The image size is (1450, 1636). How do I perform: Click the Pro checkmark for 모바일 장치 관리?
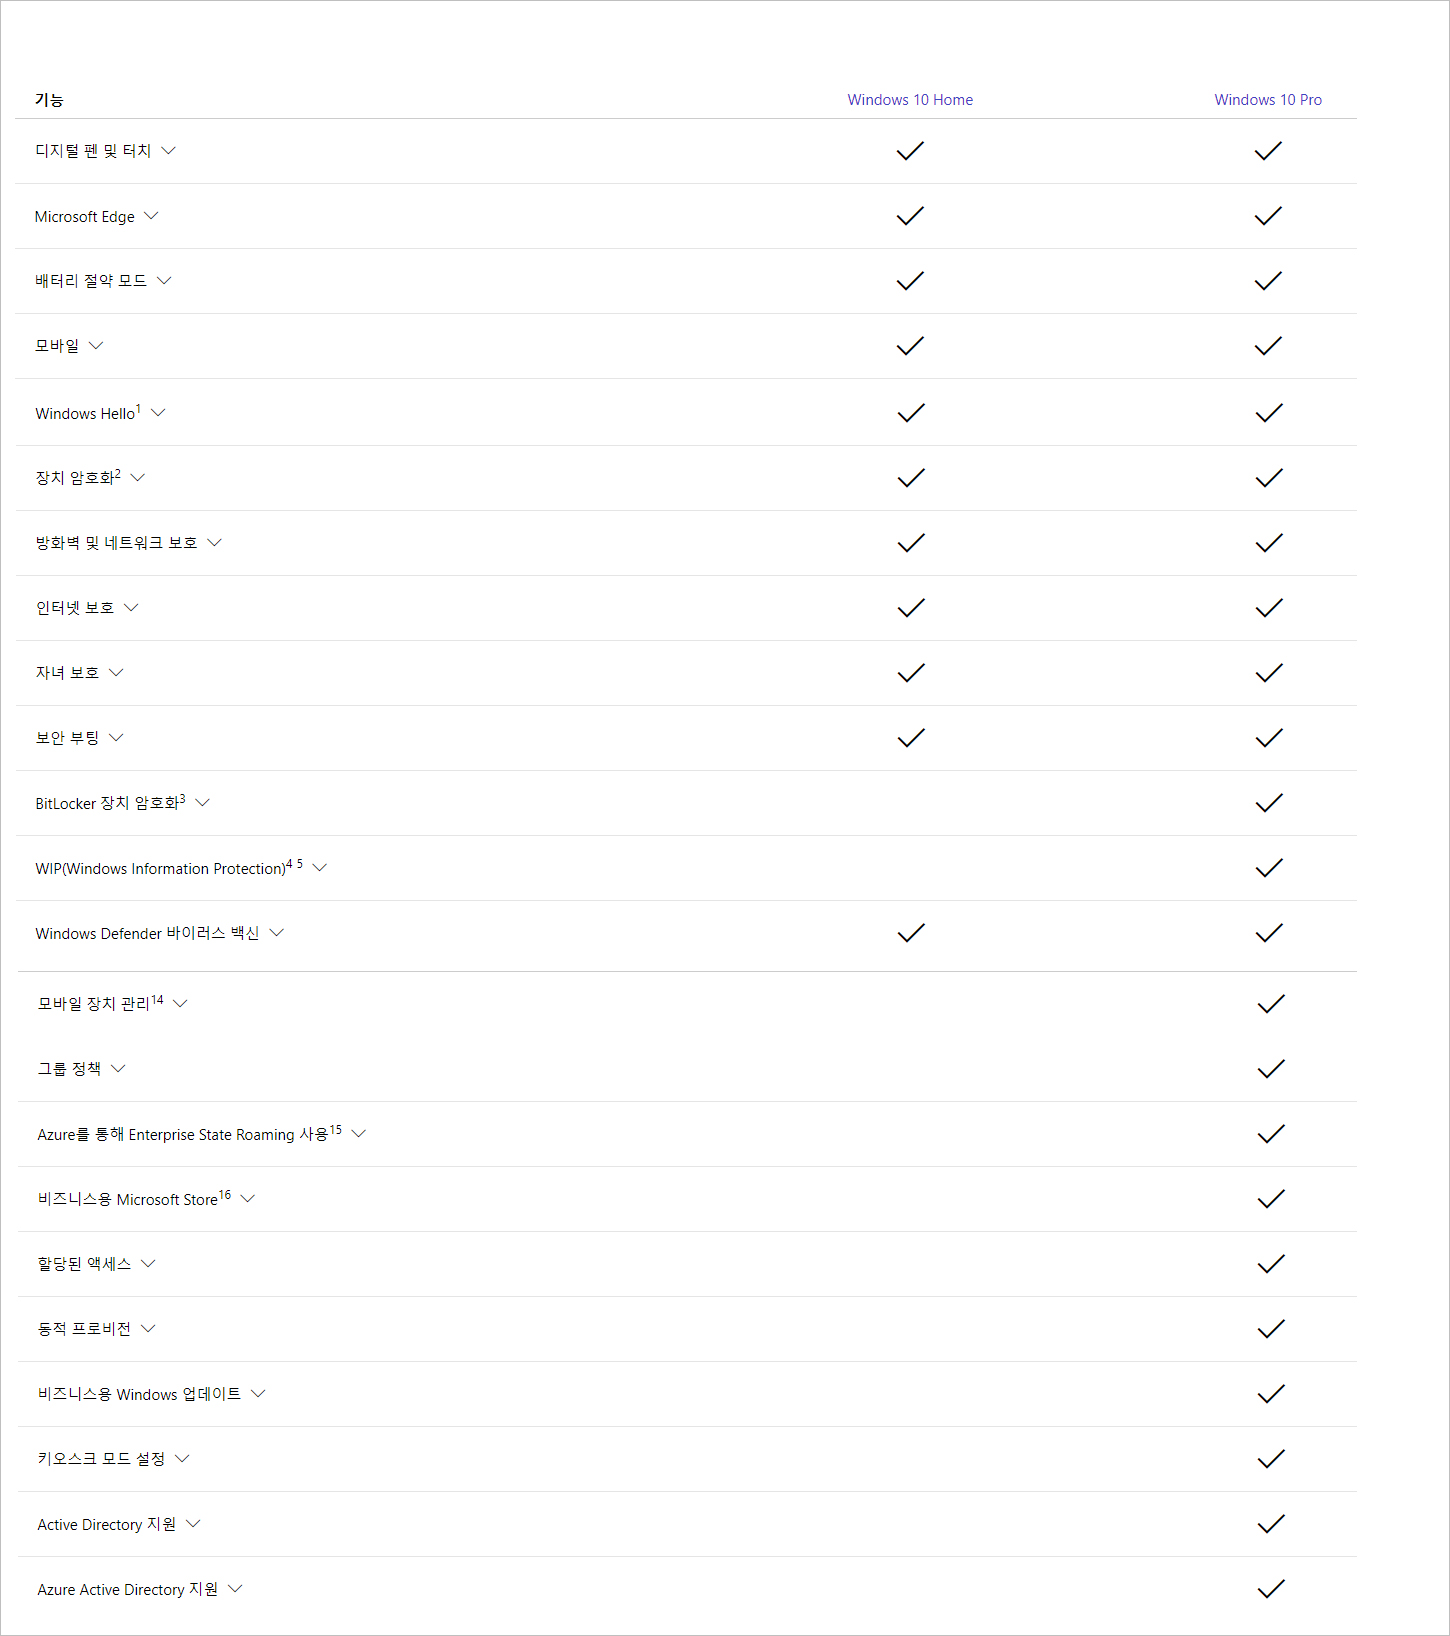(1271, 1004)
